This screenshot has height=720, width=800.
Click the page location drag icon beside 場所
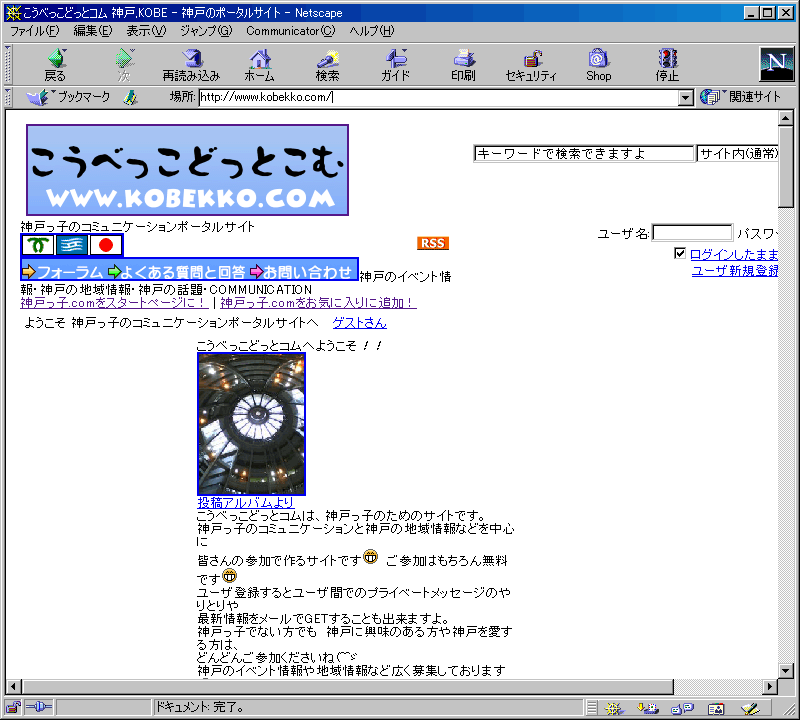[131, 97]
